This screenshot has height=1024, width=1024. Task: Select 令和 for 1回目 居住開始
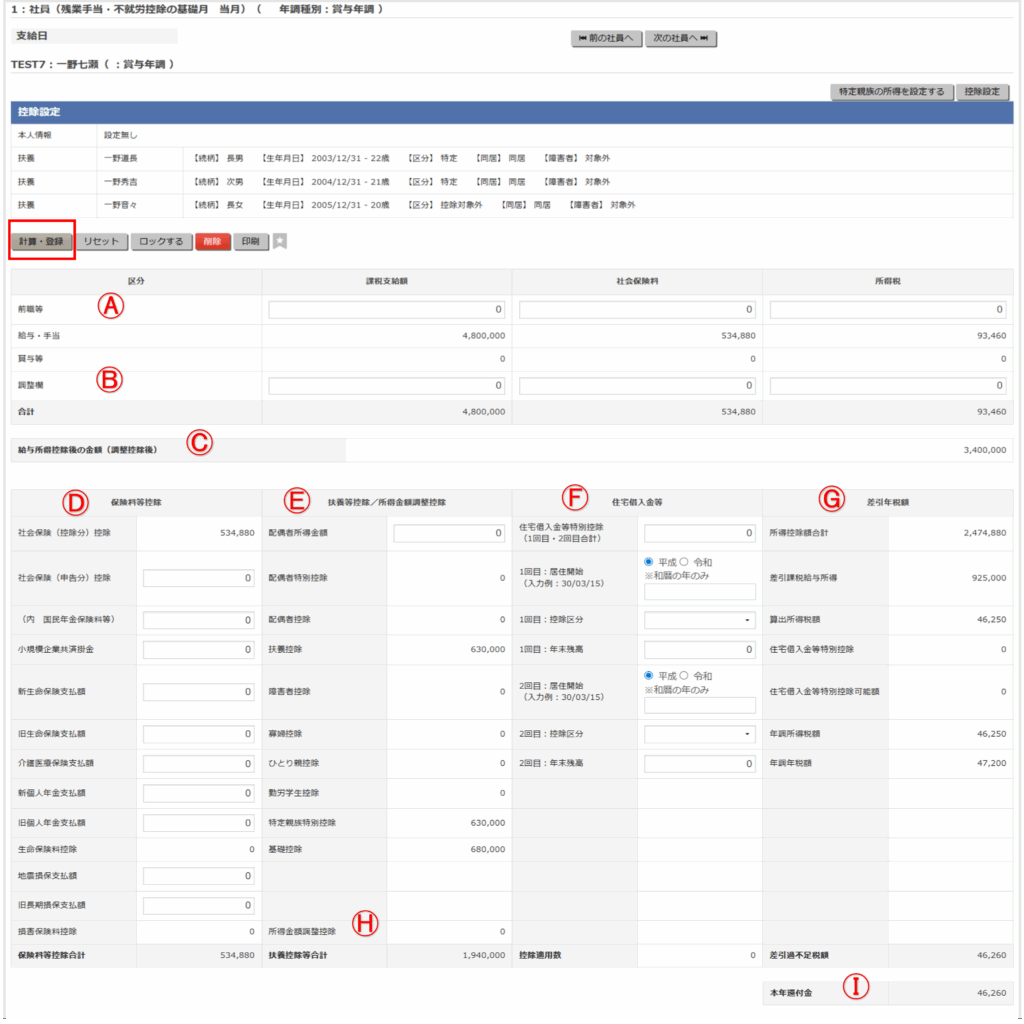pos(684,562)
